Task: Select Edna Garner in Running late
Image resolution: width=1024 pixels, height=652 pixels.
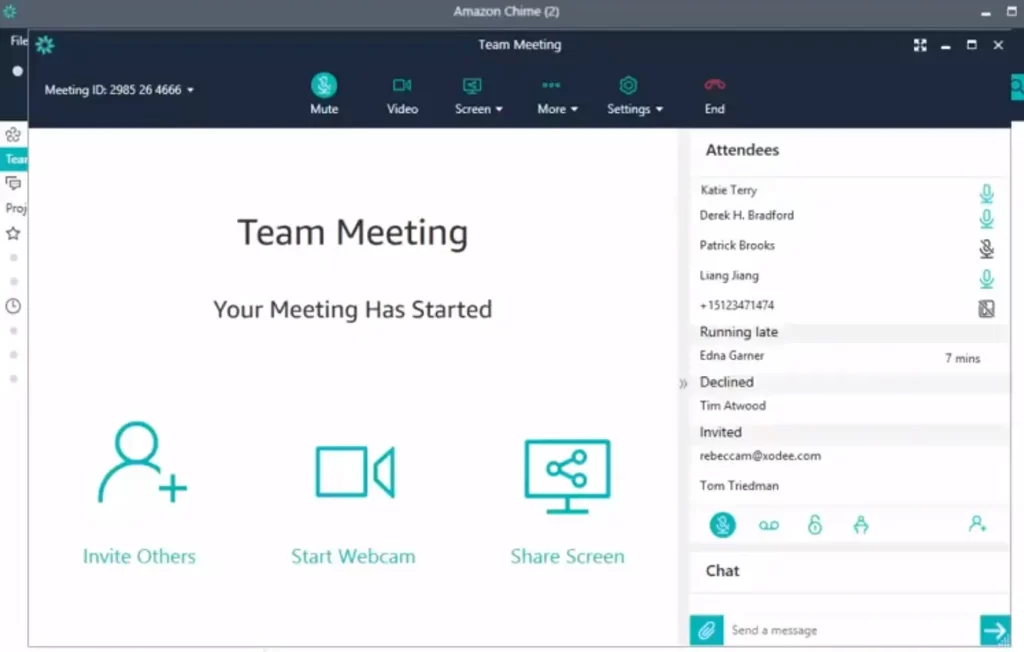Action: (x=731, y=356)
